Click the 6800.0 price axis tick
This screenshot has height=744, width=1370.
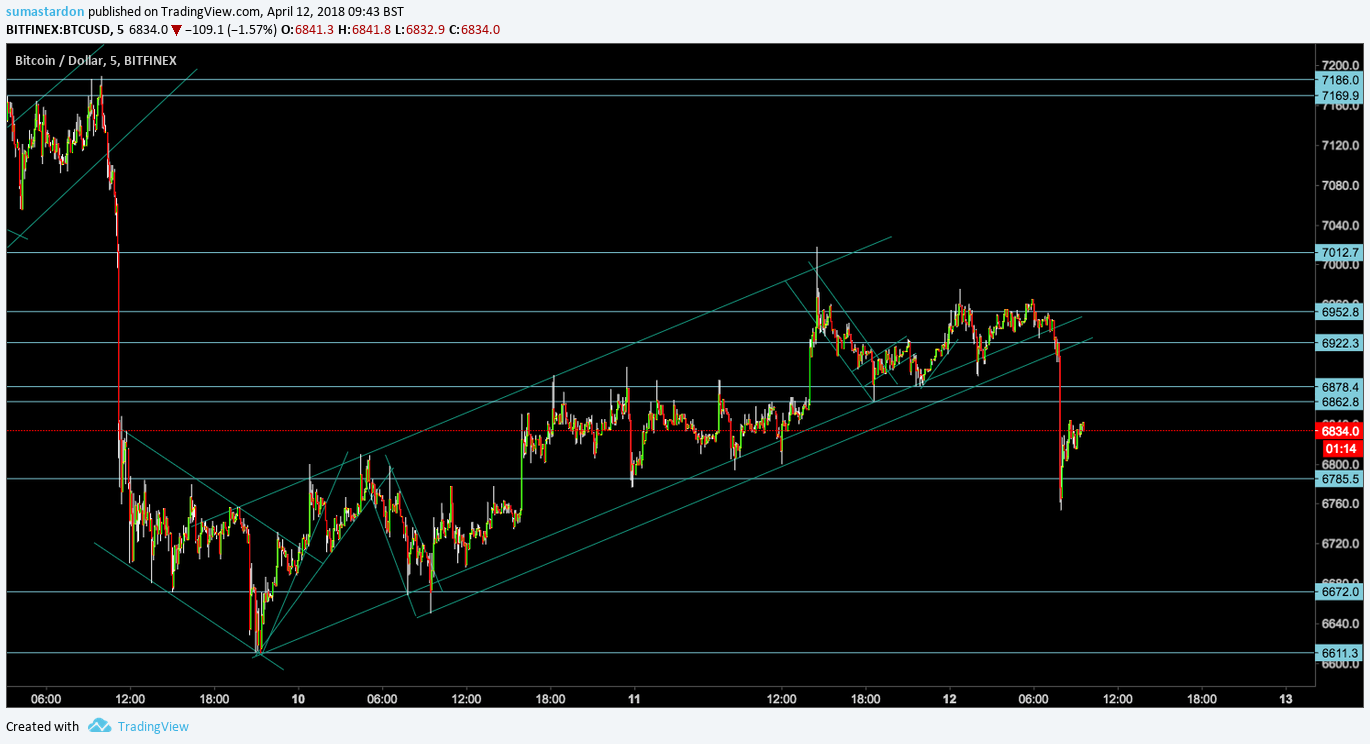[x=1340, y=464]
